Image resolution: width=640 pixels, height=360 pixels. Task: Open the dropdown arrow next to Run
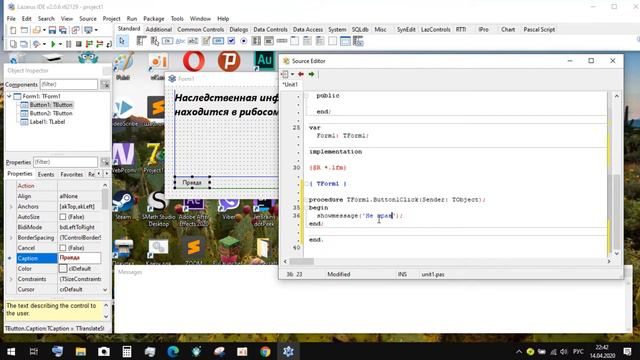[60, 44]
